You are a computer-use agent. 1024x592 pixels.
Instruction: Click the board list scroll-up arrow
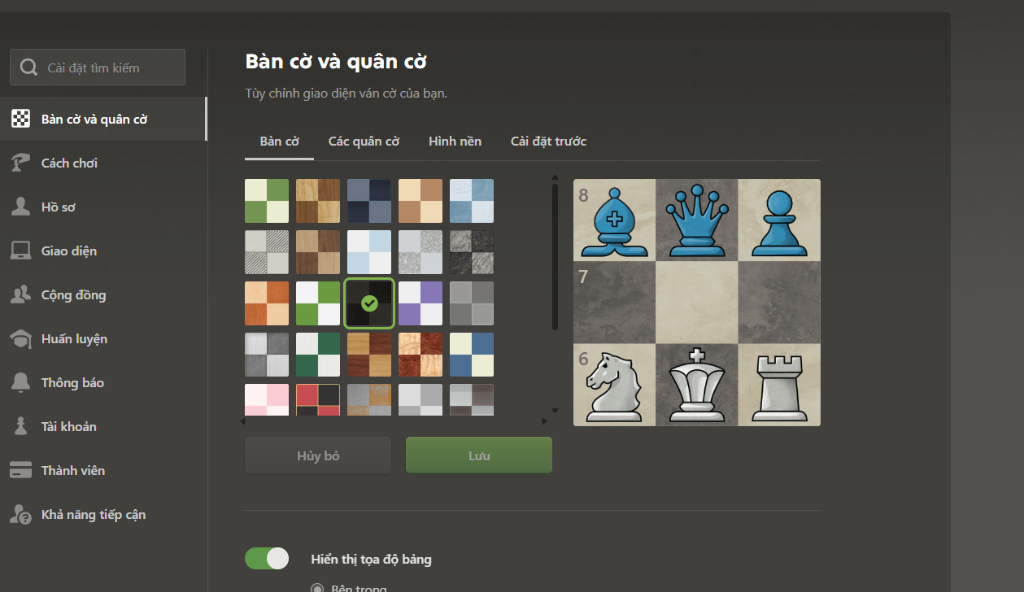click(555, 177)
